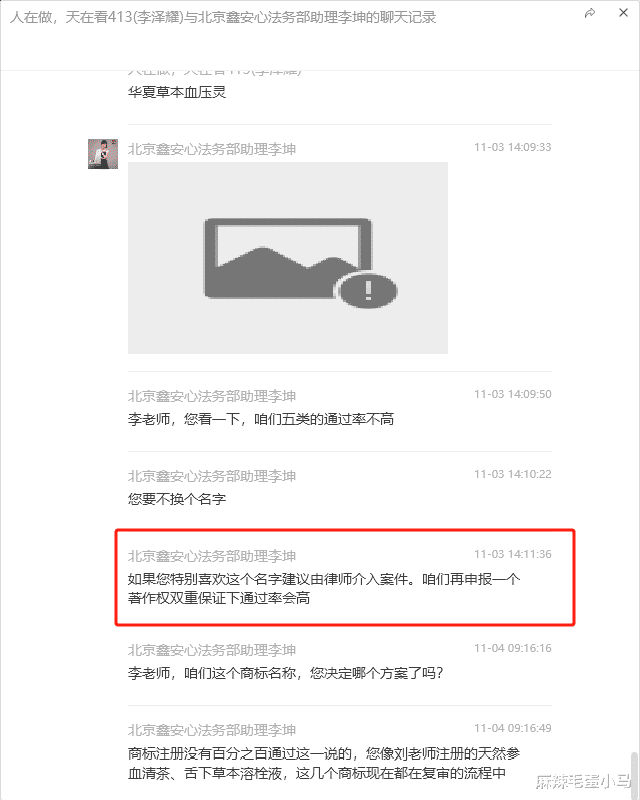The width and height of the screenshot is (640, 800).
Task: Close the chat record window
Action: [623, 13]
